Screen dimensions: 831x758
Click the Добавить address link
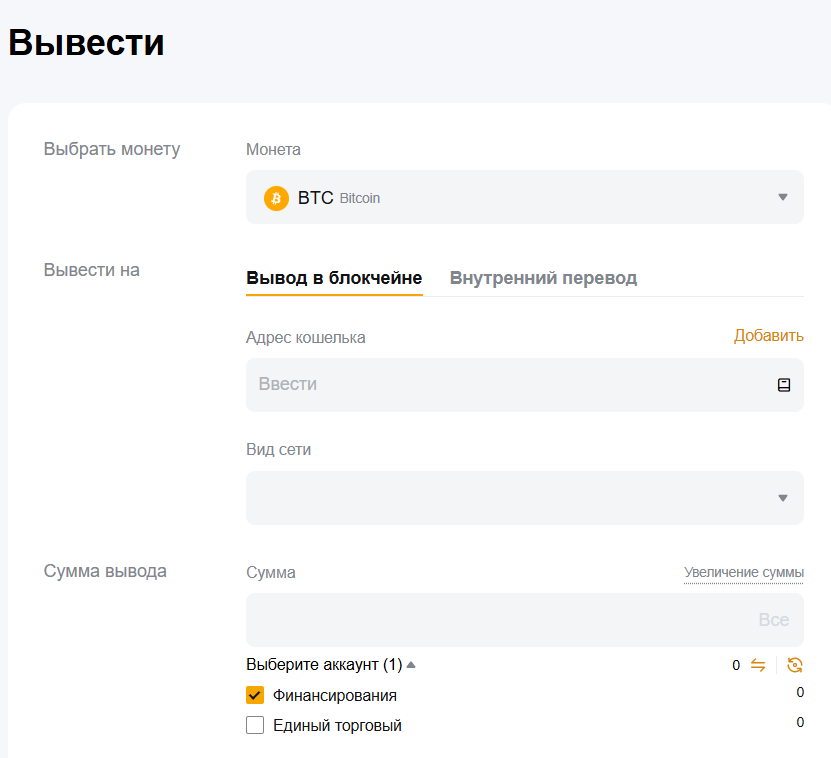[768, 336]
